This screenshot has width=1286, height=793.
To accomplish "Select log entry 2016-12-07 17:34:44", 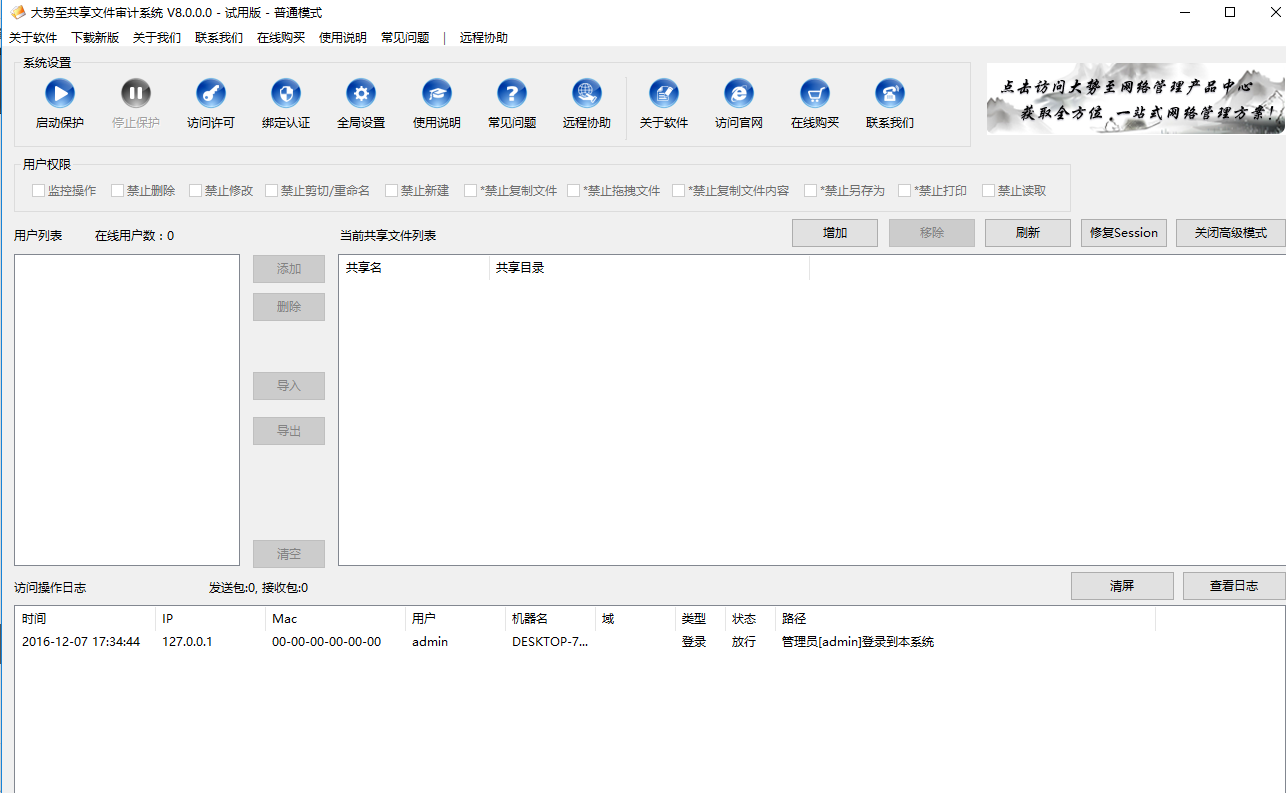I will click(x=81, y=642).
